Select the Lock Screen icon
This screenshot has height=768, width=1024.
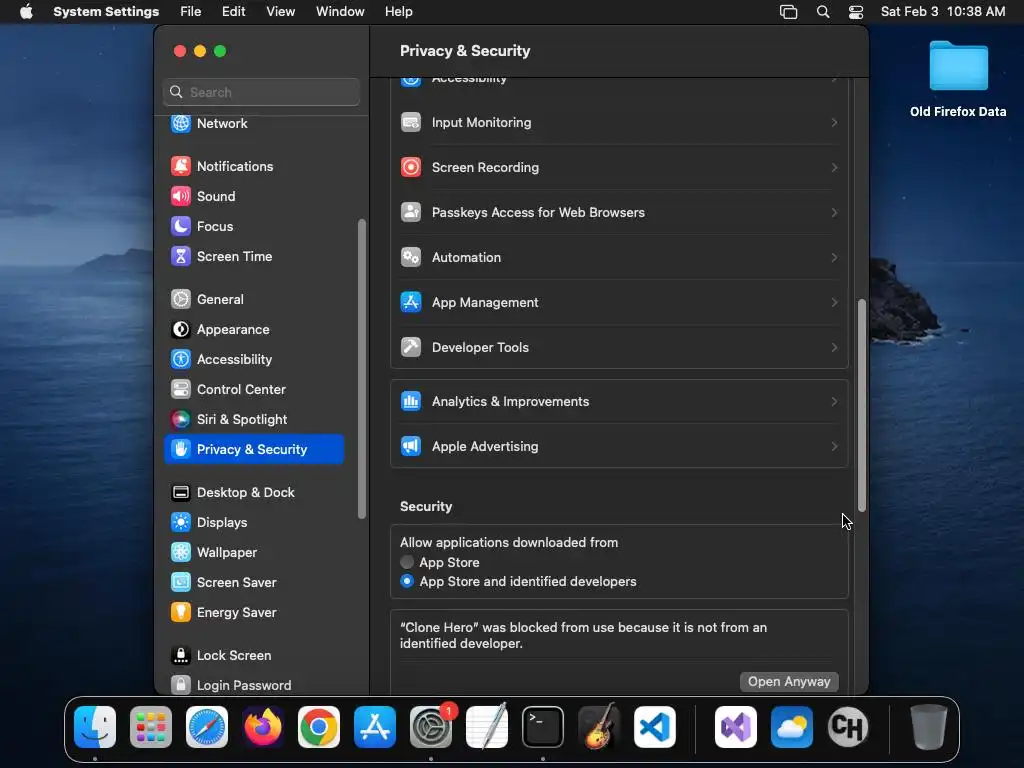click(x=181, y=655)
